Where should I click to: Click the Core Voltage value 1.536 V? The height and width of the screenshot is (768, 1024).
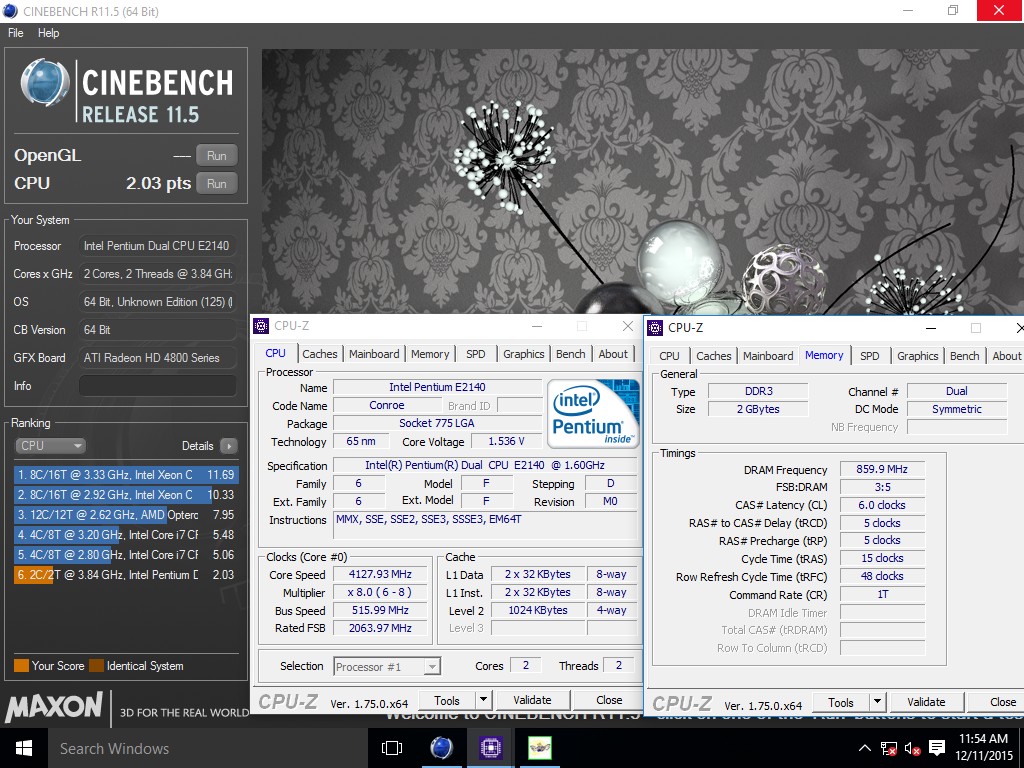click(506, 441)
